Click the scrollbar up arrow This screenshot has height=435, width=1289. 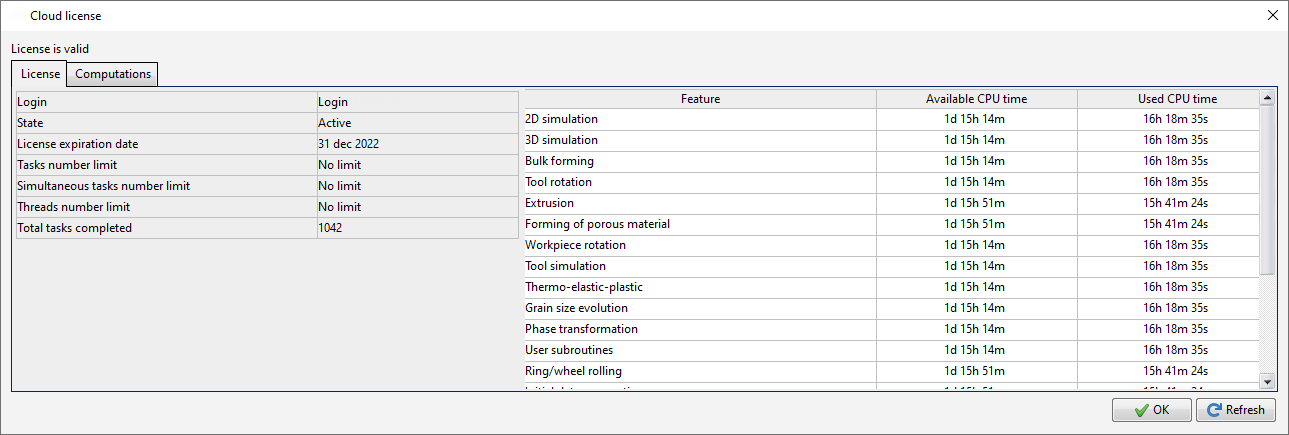tap(1267, 98)
